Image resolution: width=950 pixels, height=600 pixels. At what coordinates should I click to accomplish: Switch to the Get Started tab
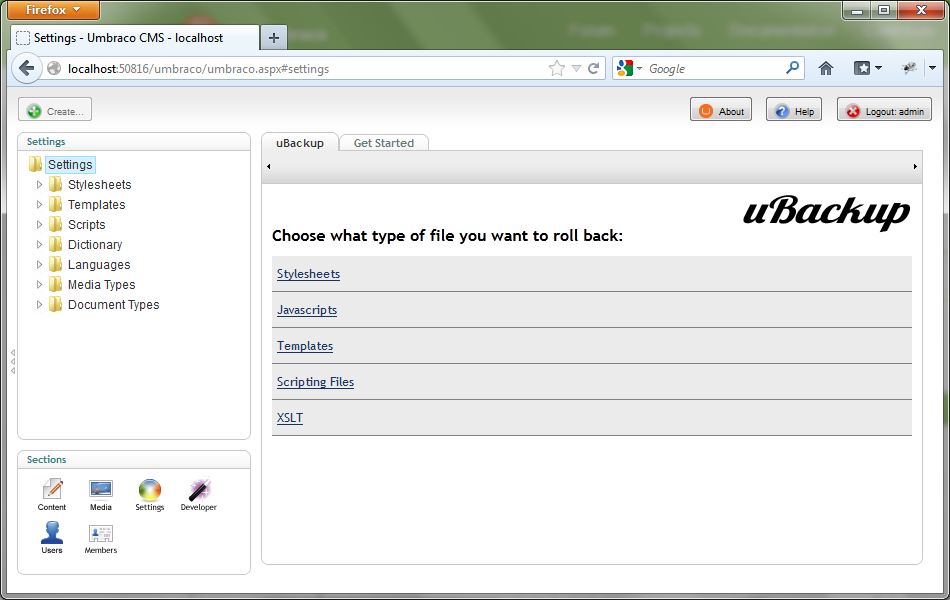click(384, 143)
